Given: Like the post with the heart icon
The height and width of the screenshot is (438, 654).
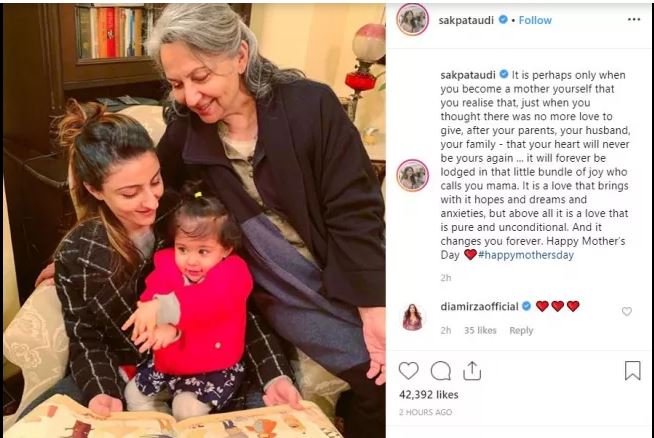Looking at the screenshot, I should pyautogui.click(x=408, y=370).
